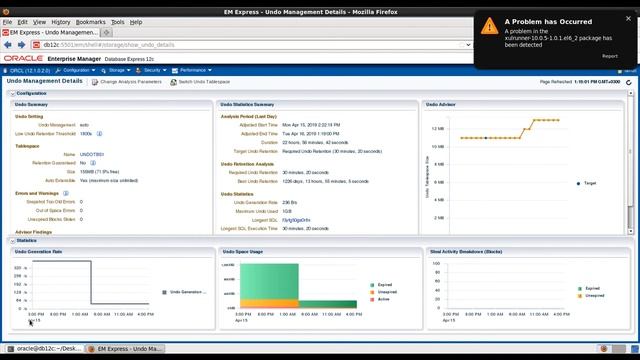This screenshot has height=360, width=640.
Task: Click the Firefox back arrow
Action: click(8, 45)
